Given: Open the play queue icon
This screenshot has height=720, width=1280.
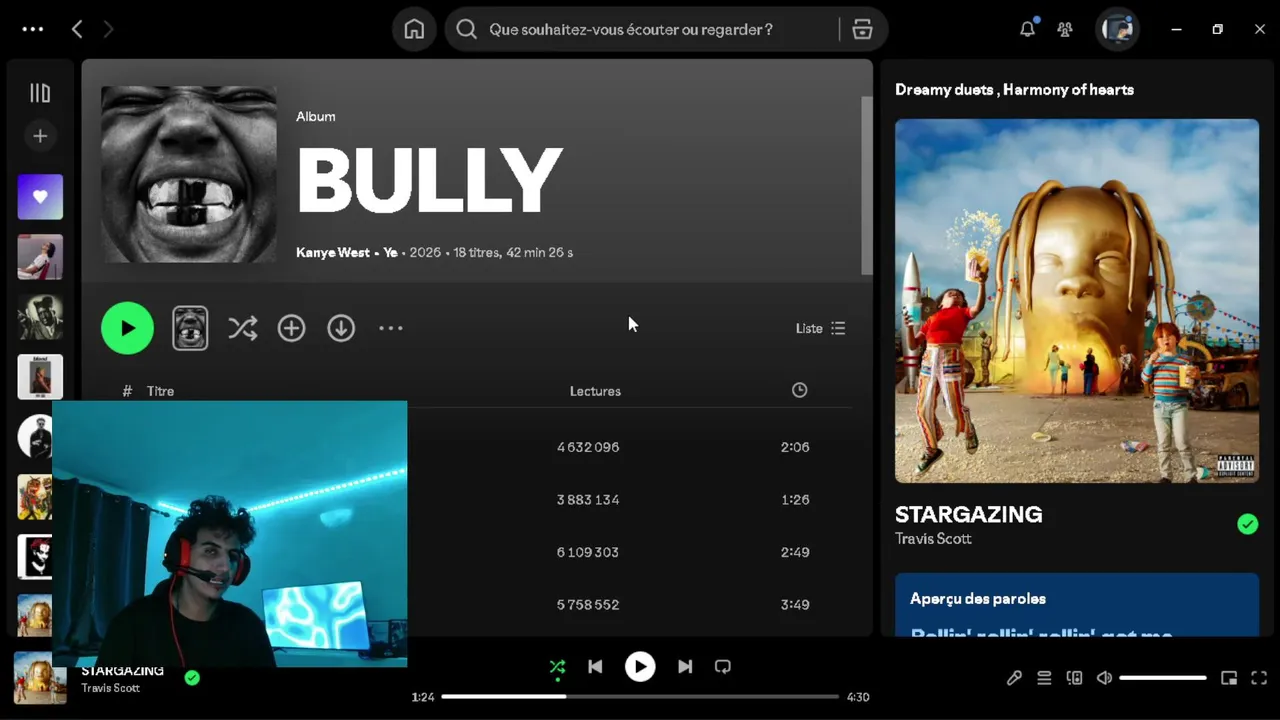Looking at the screenshot, I should coord(1044,678).
